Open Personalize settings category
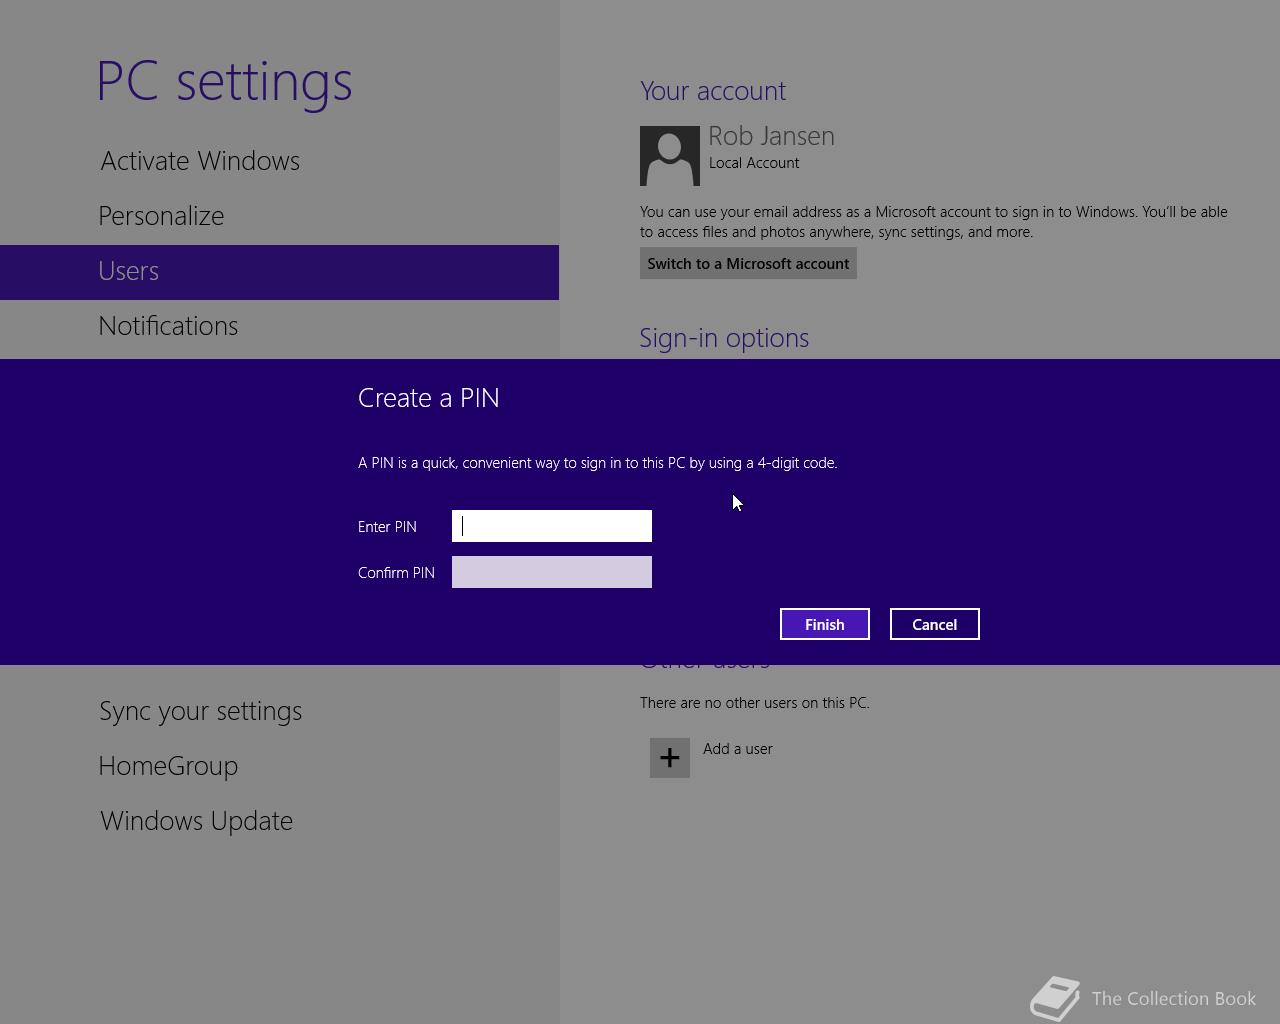This screenshot has height=1024, width=1280. pyautogui.click(x=161, y=216)
